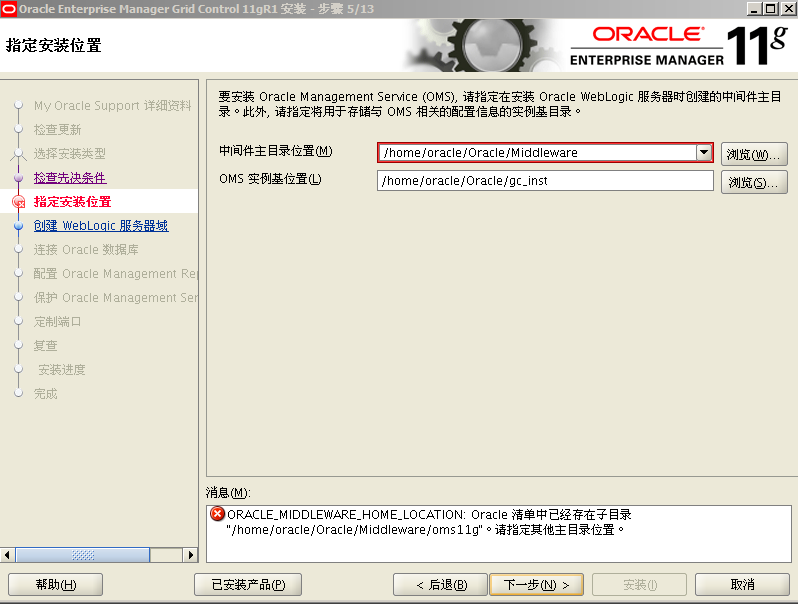
Task: Click the 帮助(H) help button
Action: tap(55, 585)
